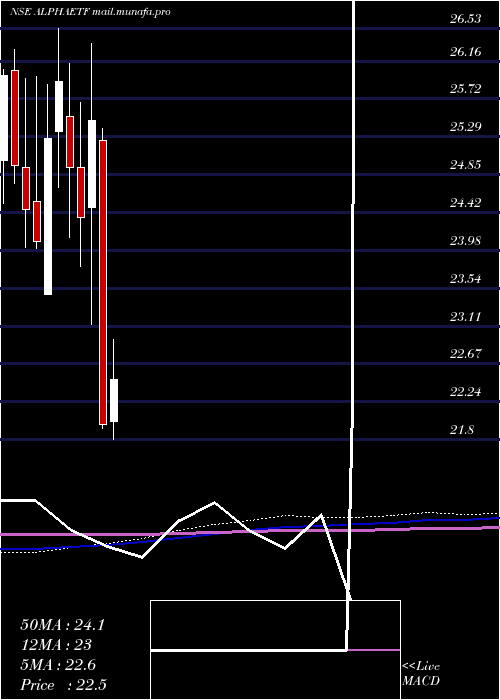Viewport: 500px width, 700px height.
Task: Click the 24.42 price axis label
Action: [466, 204]
